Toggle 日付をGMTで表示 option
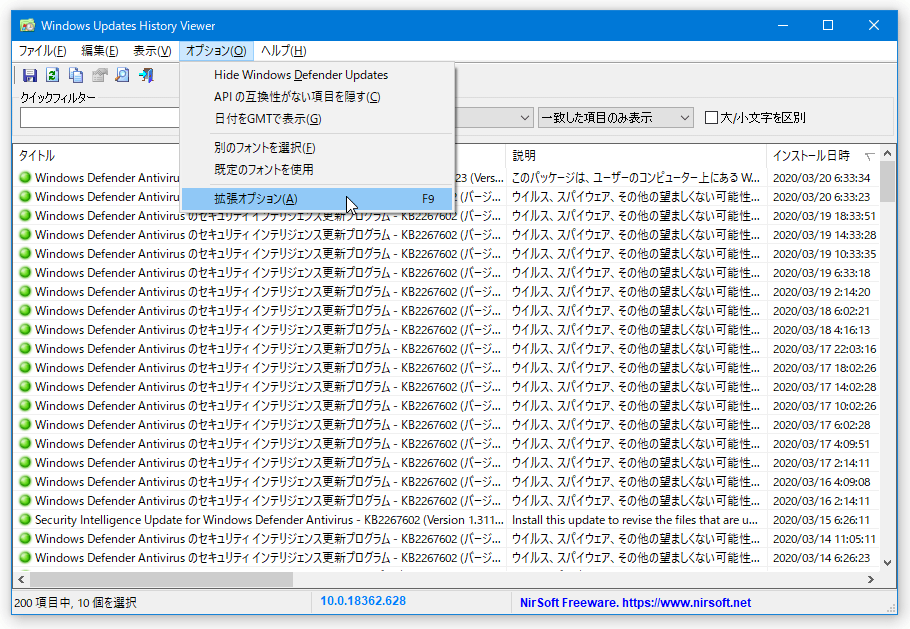 pyautogui.click(x=316, y=119)
